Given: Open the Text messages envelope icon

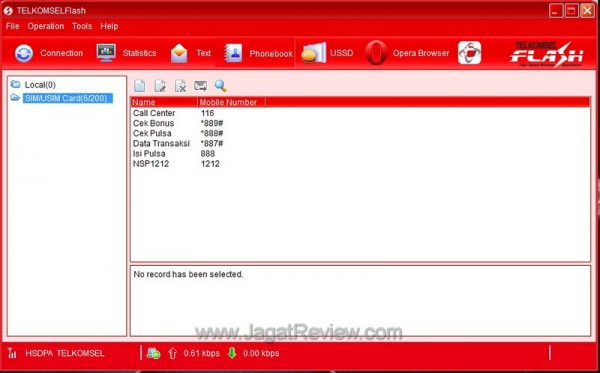Looking at the screenshot, I should point(179,53).
